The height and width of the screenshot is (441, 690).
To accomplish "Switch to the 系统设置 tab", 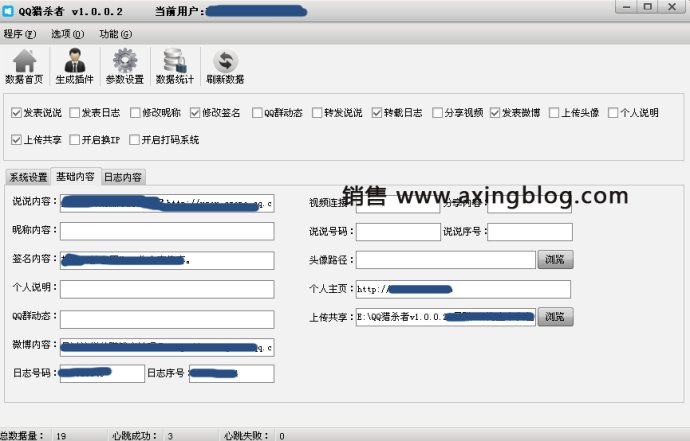I will pos(28,177).
